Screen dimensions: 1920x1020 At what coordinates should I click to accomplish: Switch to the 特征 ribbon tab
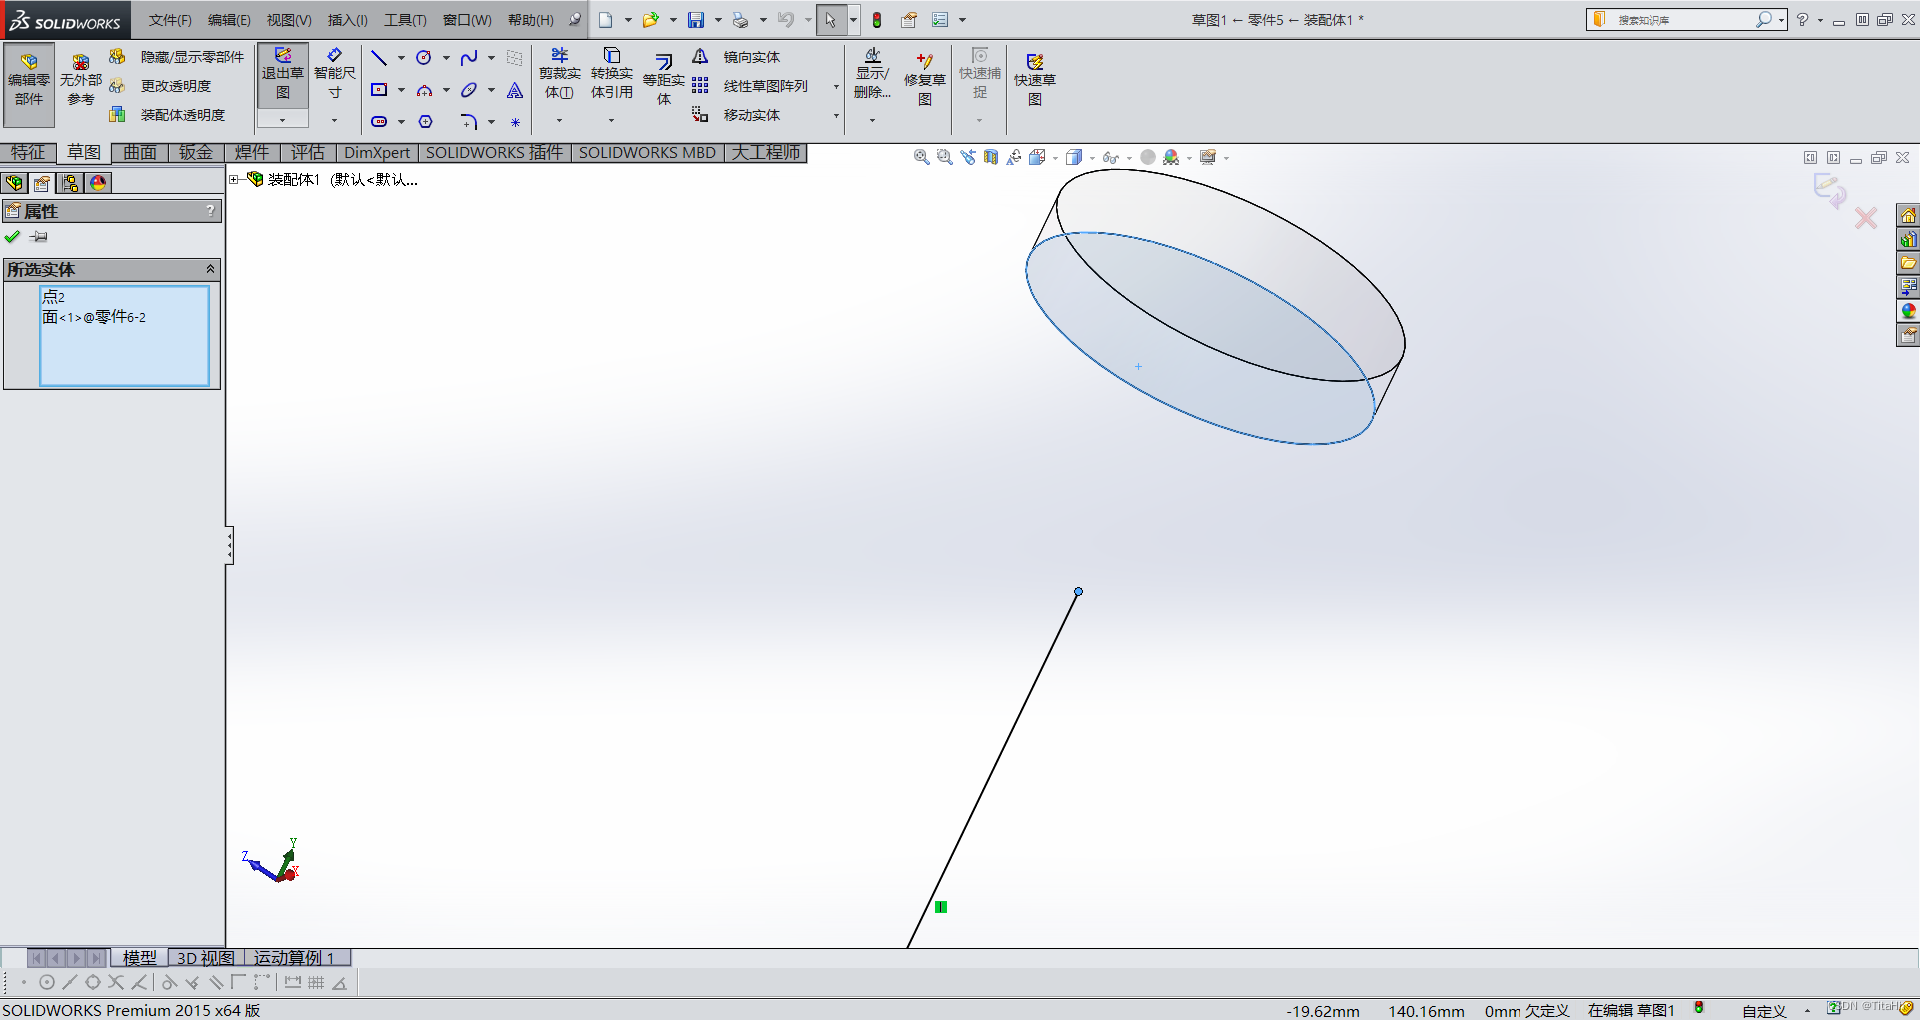pos(28,152)
